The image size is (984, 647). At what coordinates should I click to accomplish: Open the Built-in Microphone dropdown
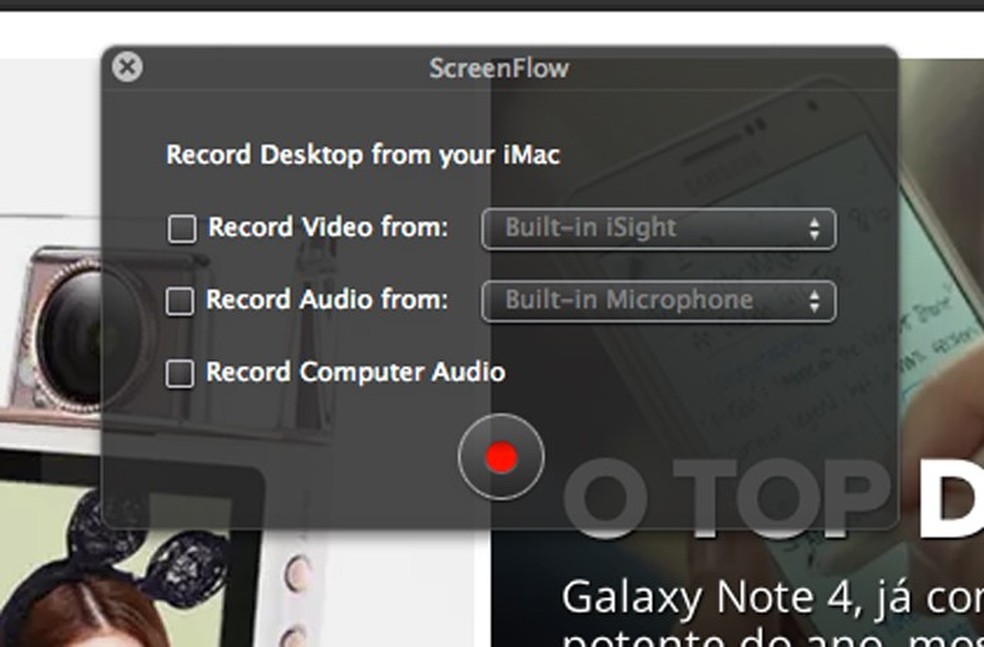click(x=659, y=301)
